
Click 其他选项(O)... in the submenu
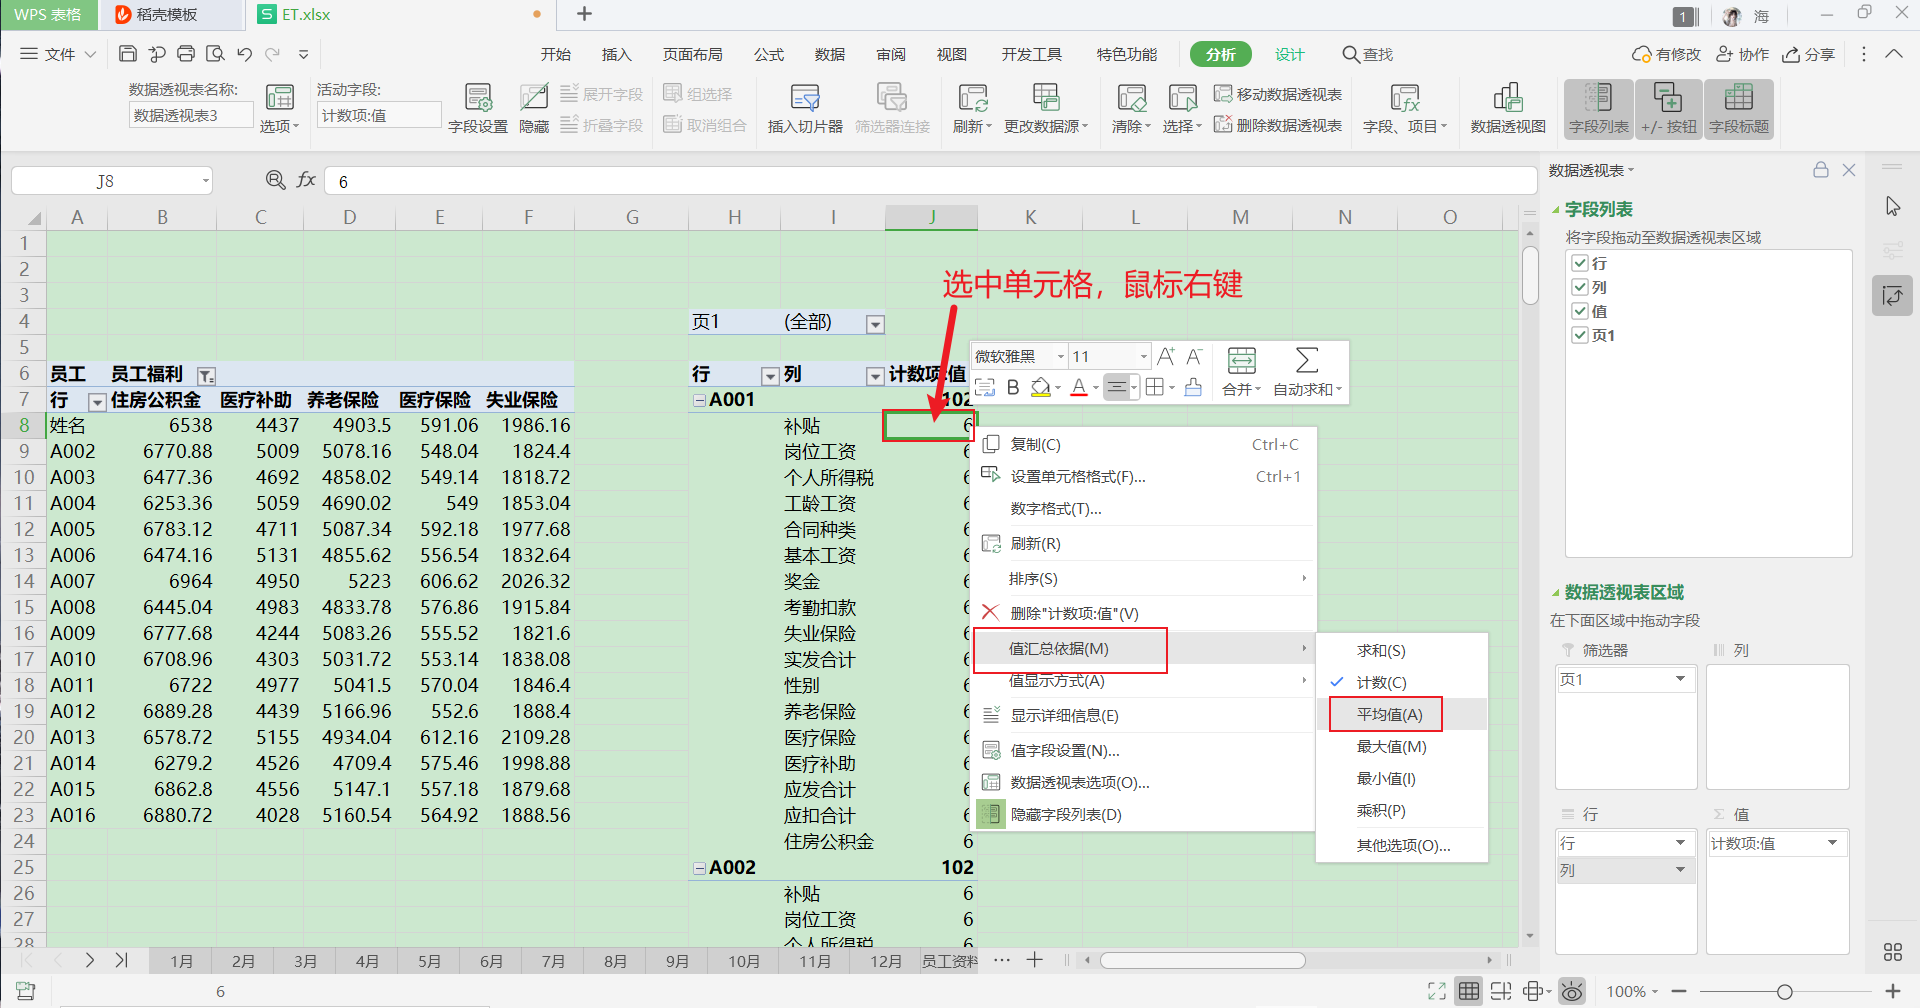point(1403,845)
